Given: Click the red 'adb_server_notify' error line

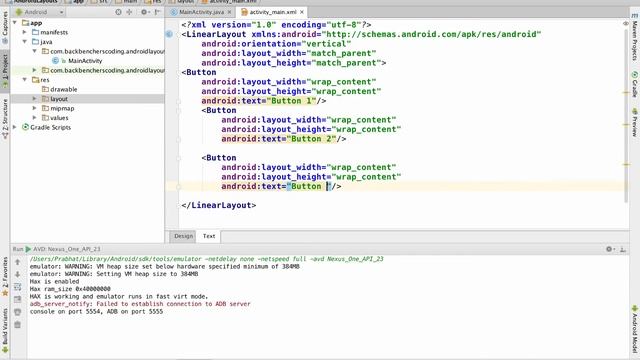Looking at the screenshot, I should [x=140, y=304].
